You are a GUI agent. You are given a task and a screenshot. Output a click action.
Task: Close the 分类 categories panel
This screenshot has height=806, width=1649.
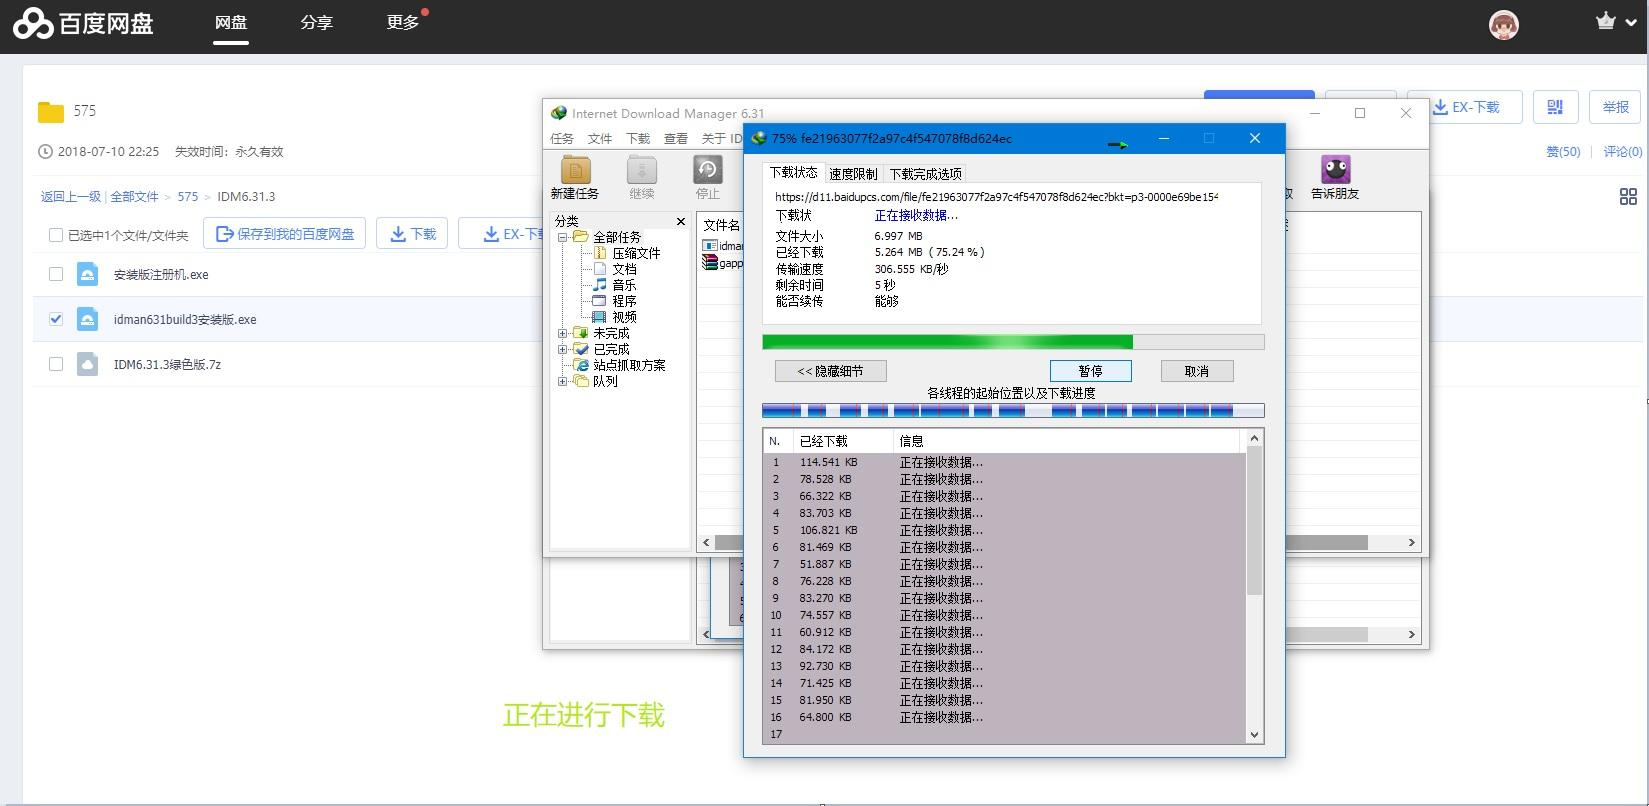coord(681,221)
